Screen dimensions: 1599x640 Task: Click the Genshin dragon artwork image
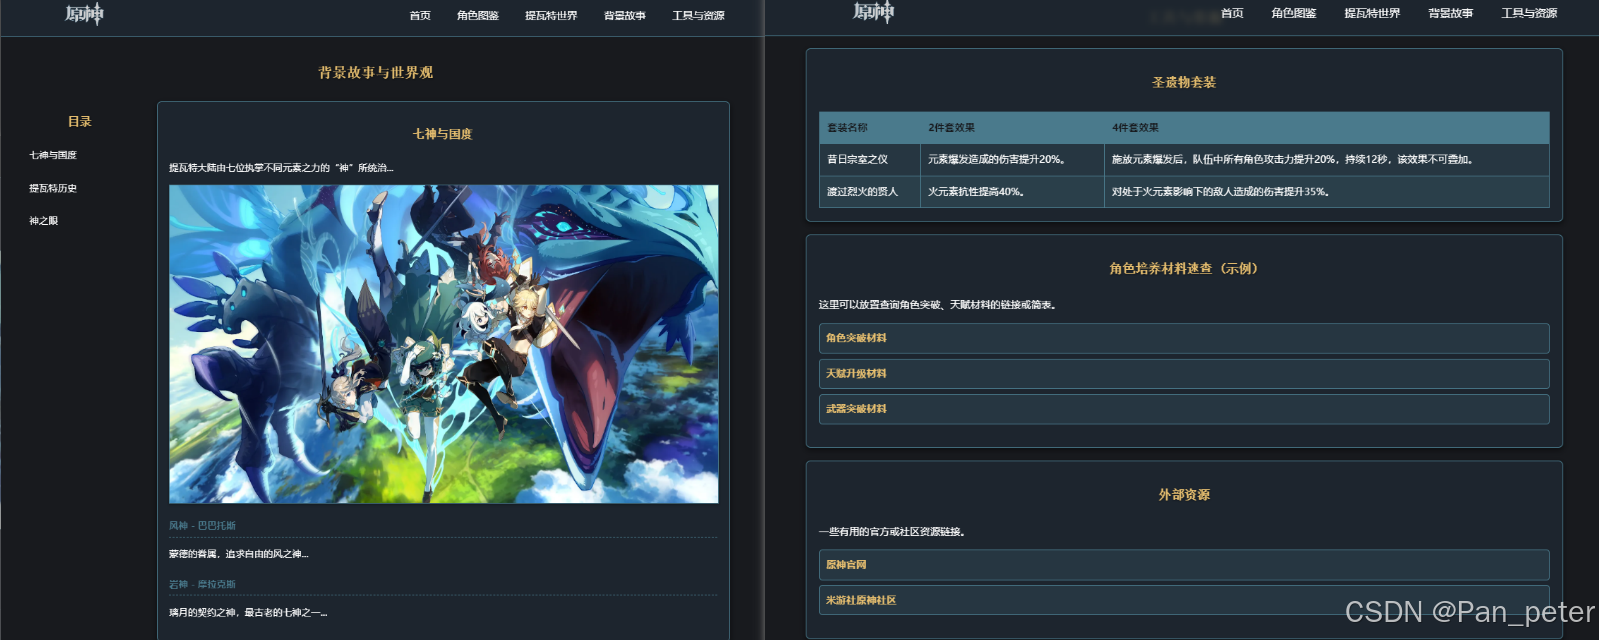(x=443, y=344)
